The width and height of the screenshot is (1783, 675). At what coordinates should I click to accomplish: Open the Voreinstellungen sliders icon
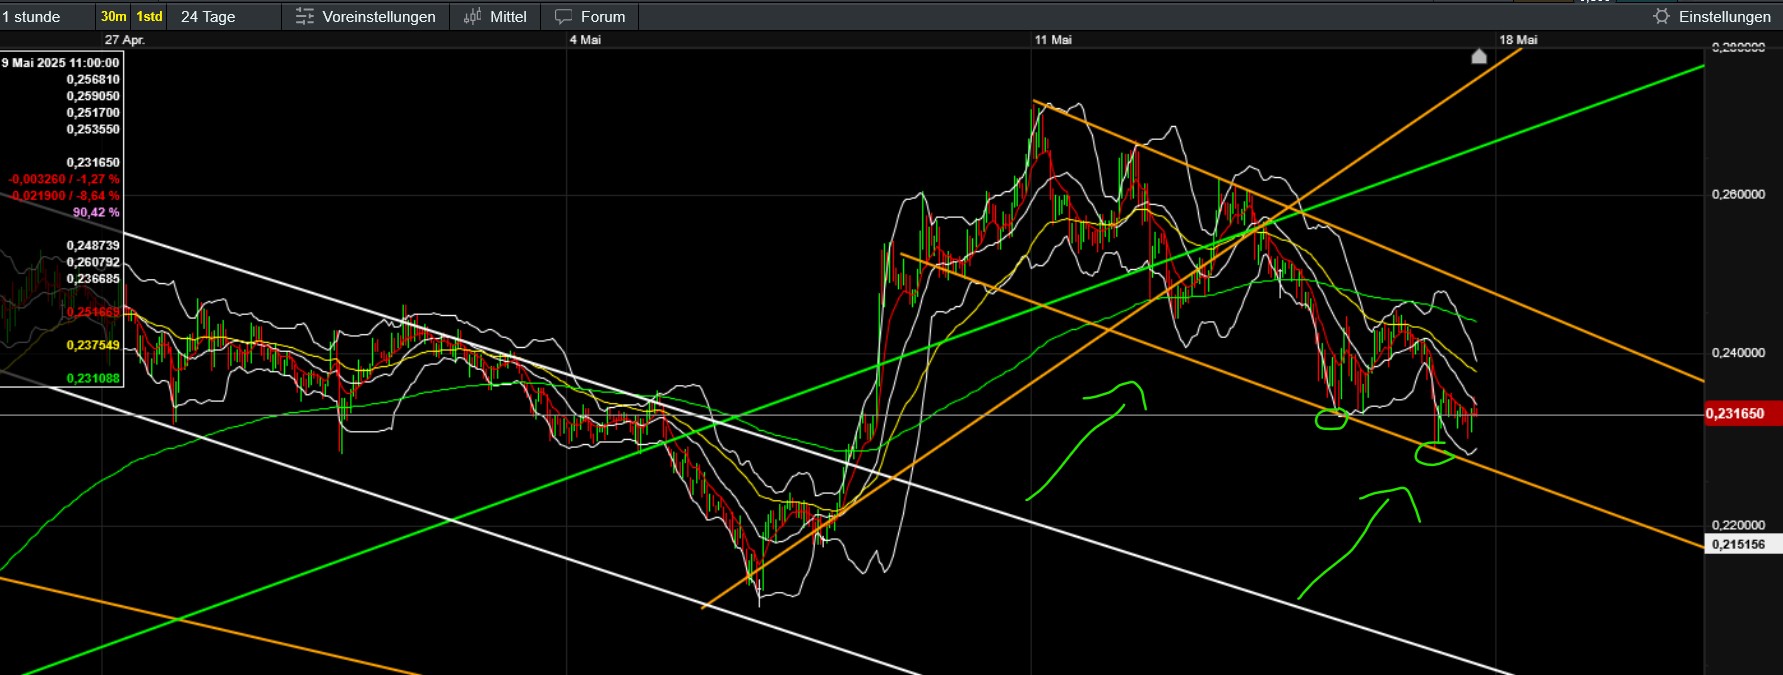pyautogui.click(x=305, y=16)
